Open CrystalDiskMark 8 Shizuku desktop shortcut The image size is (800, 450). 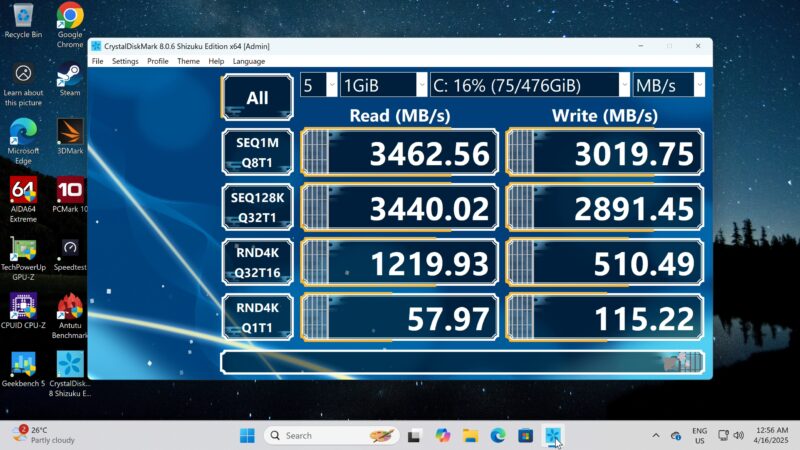click(70, 373)
